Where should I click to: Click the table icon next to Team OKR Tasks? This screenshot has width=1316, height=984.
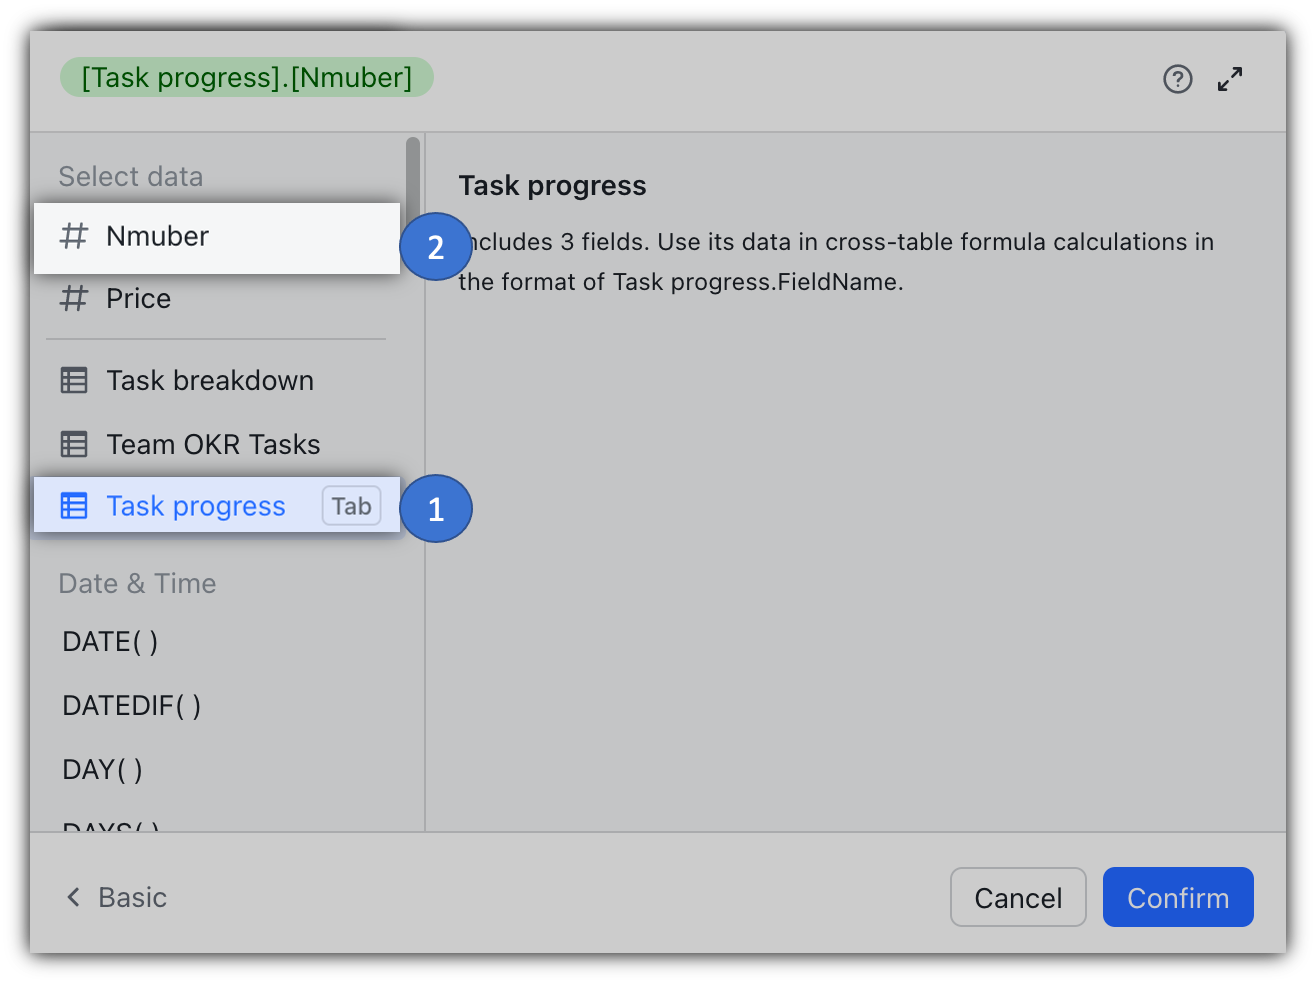tap(74, 444)
